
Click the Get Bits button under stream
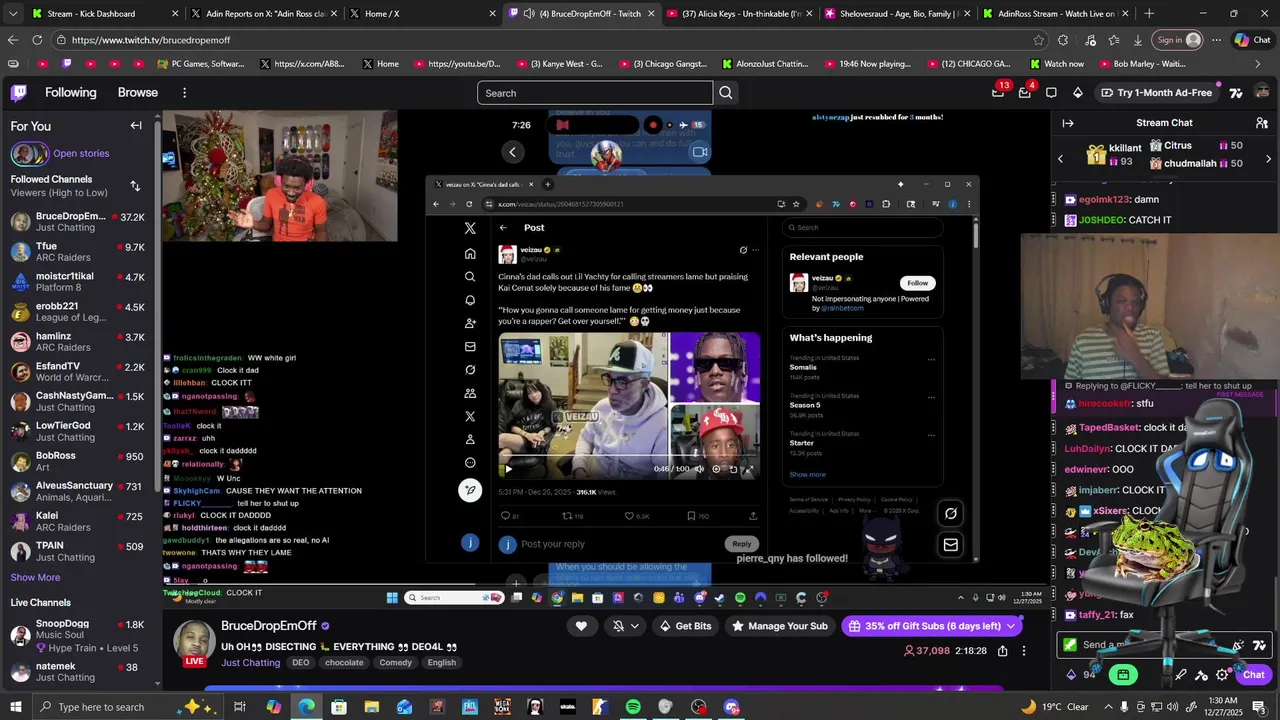685,626
